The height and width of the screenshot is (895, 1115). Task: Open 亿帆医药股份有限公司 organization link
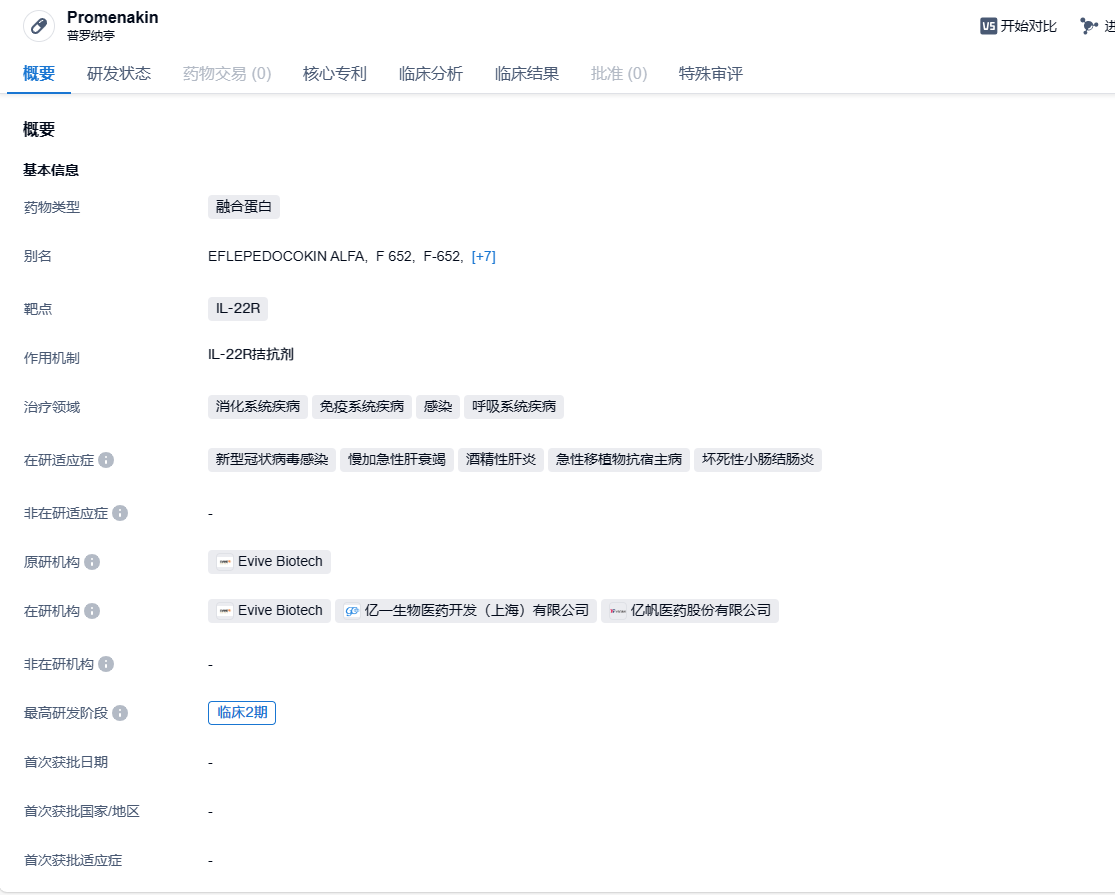click(x=690, y=610)
